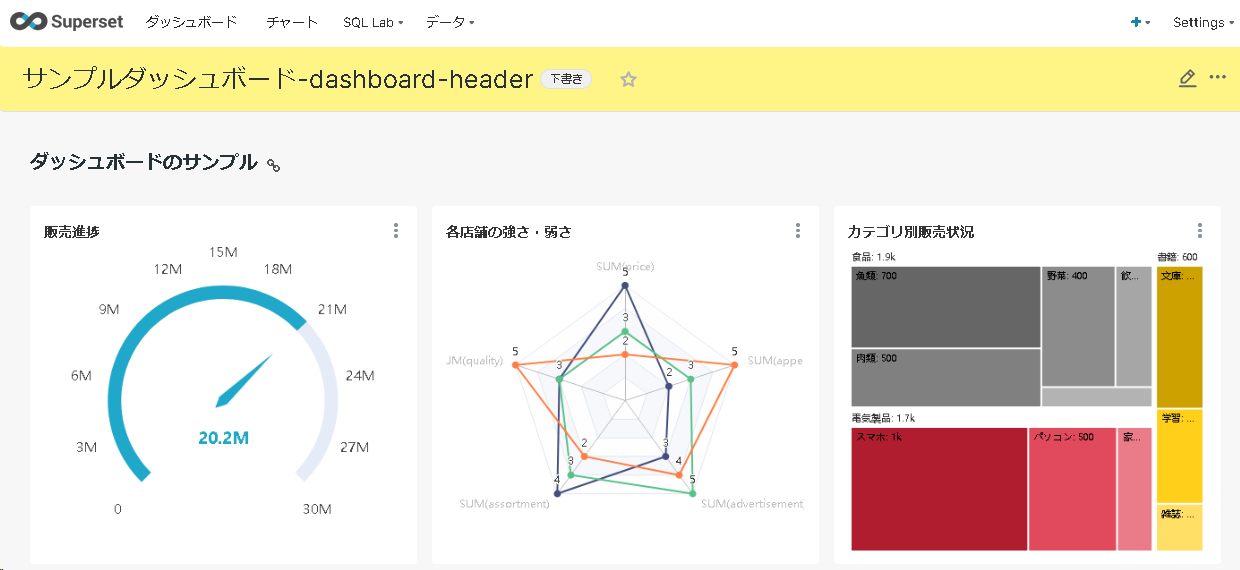Click the 食品: 1.9k treemap group label
This screenshot has height=570, width=1240.
(873, 258)
